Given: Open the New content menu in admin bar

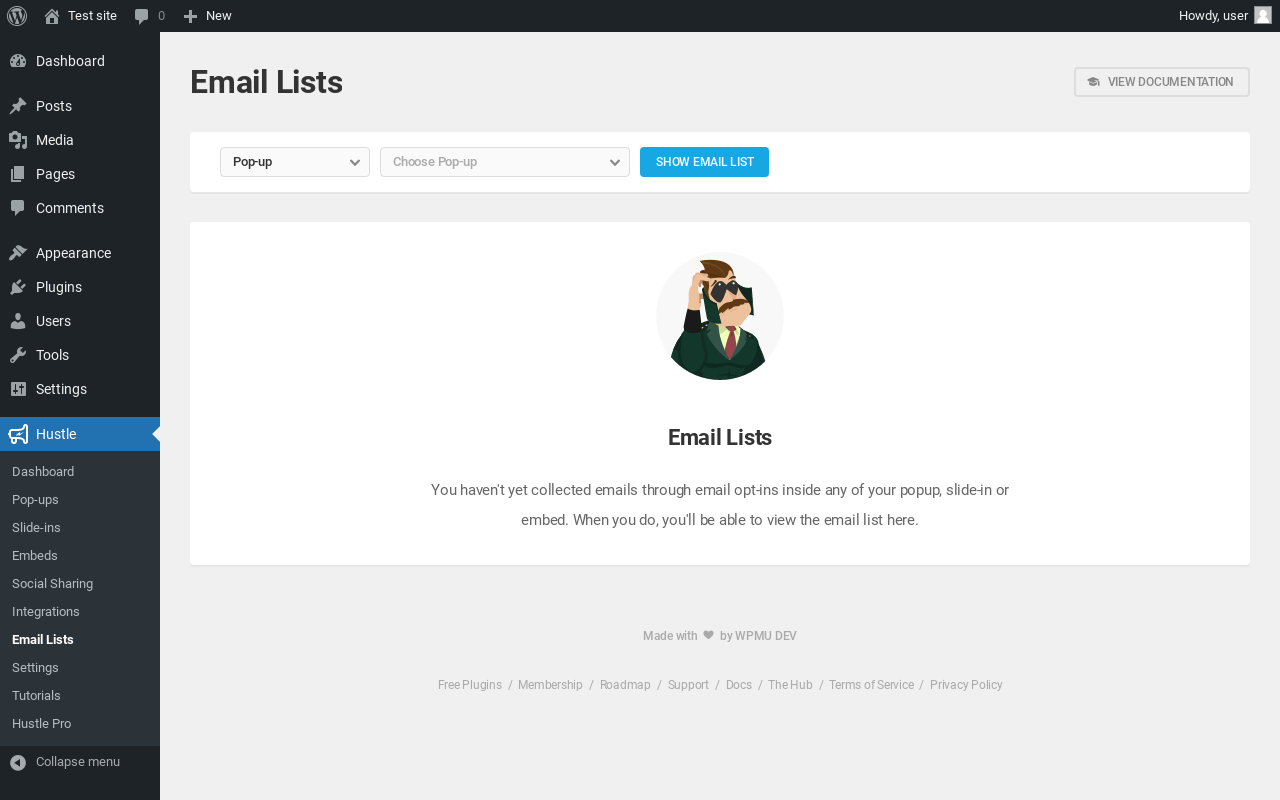Looking at the screenshot, I should coord(207,16).
